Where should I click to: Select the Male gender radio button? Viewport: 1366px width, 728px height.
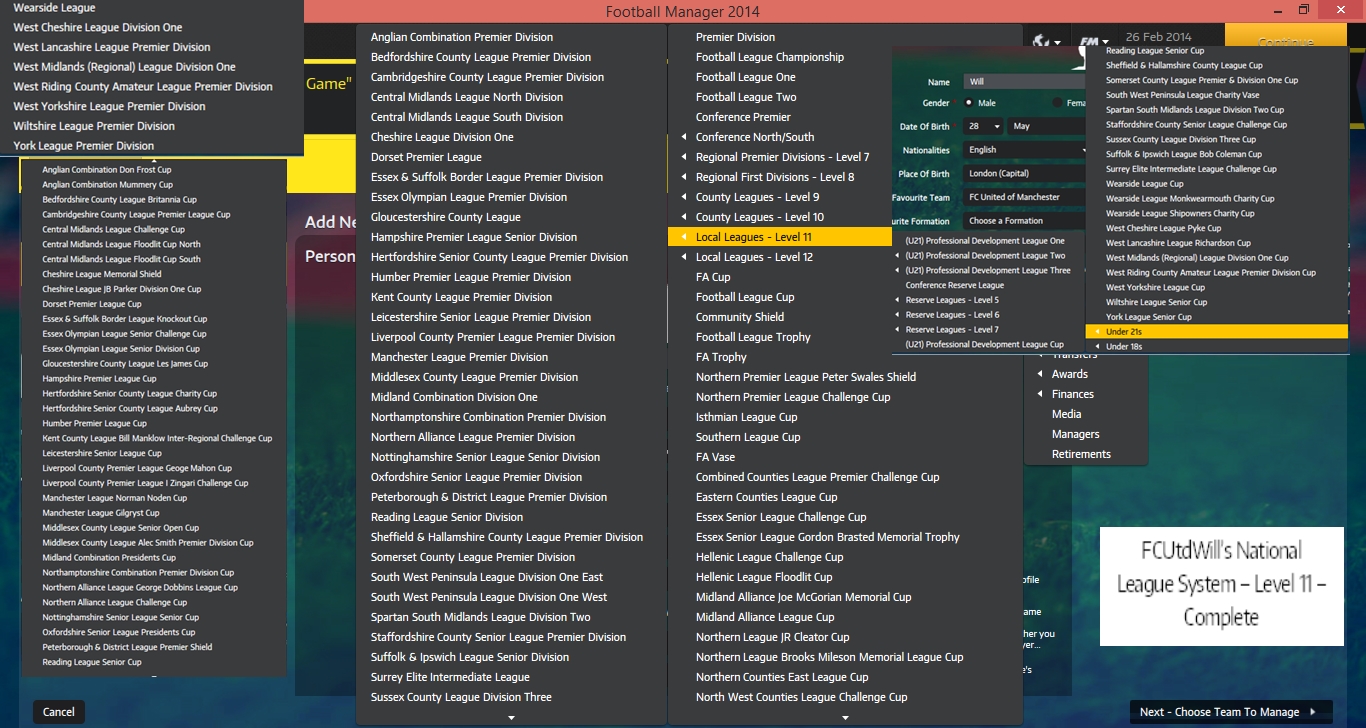click(969, 103)
